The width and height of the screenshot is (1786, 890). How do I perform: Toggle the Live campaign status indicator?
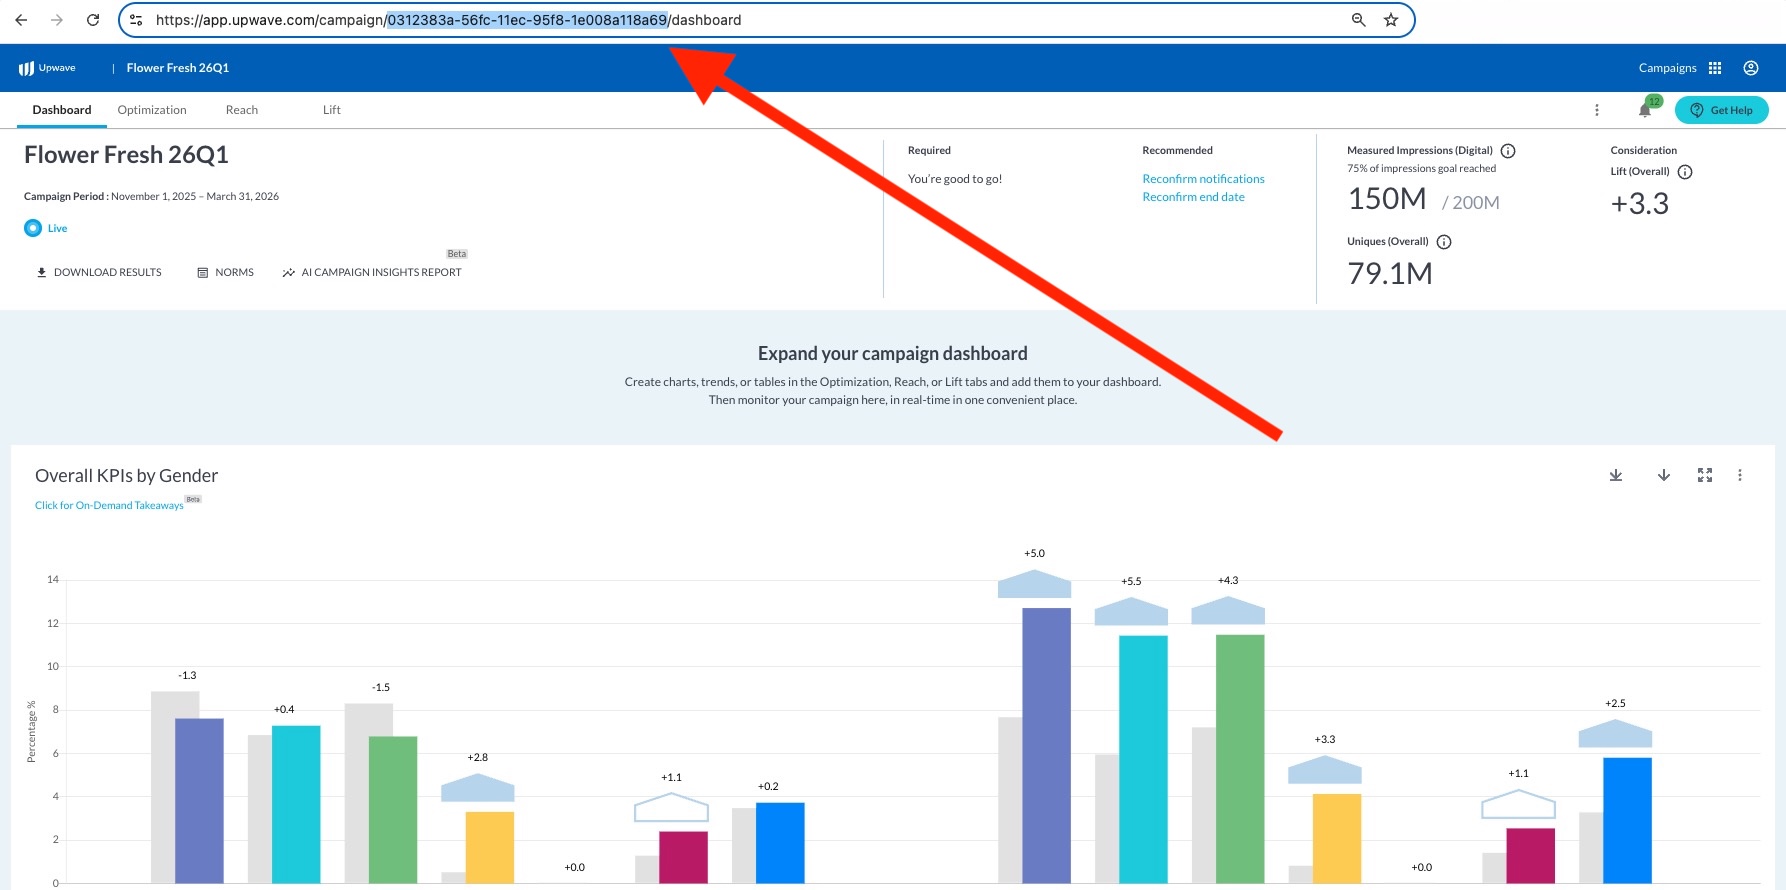click(33, 228)
